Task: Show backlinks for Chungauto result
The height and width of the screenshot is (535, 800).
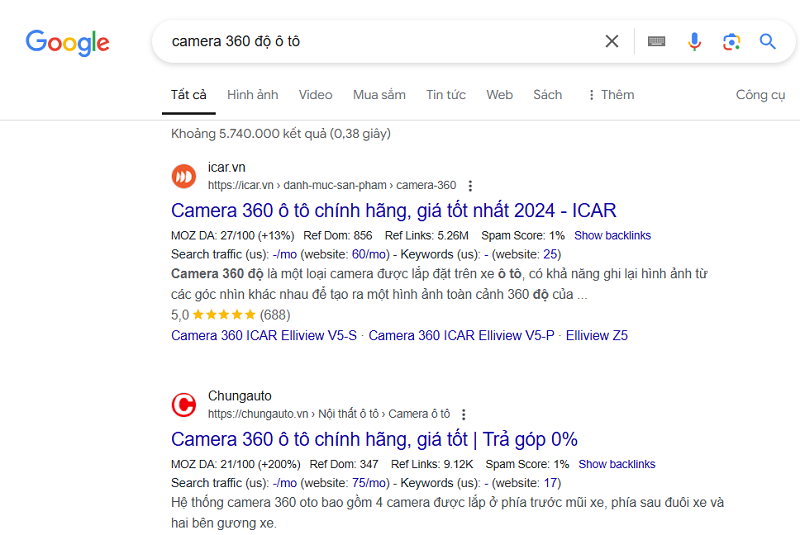Action: point(616,464)
